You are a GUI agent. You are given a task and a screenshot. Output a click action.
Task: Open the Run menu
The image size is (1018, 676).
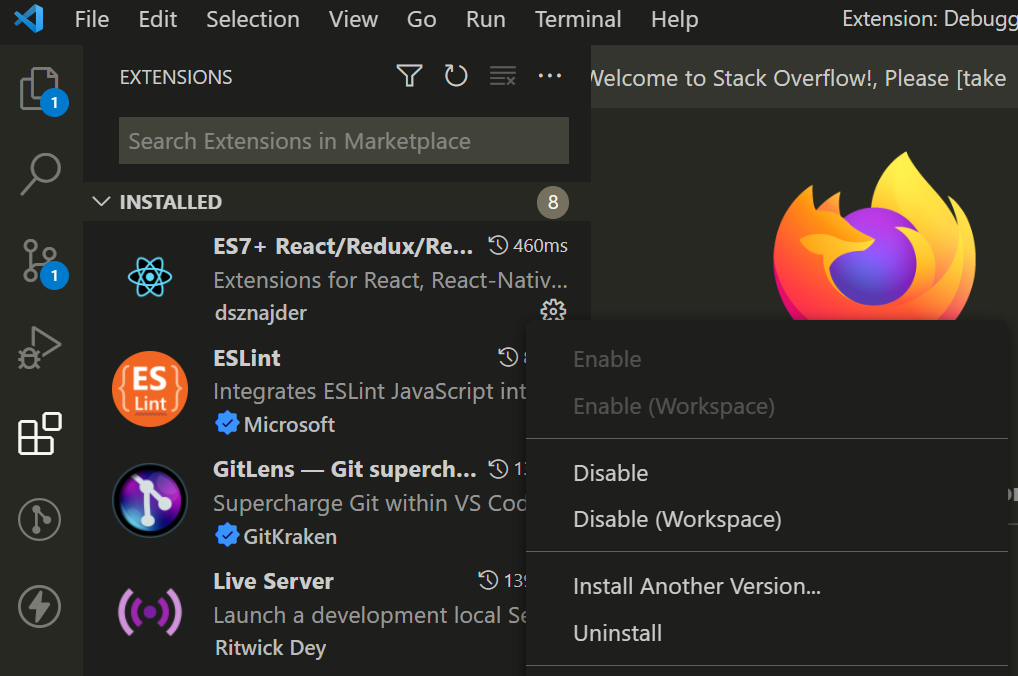486,19
